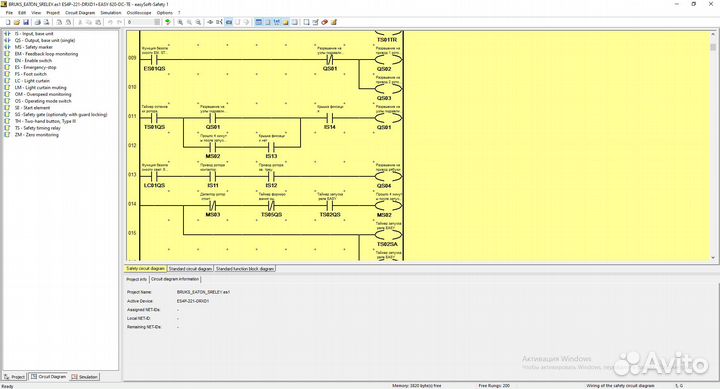
Task: Open a project using the folder icon
Action: (x=17, y=22)
